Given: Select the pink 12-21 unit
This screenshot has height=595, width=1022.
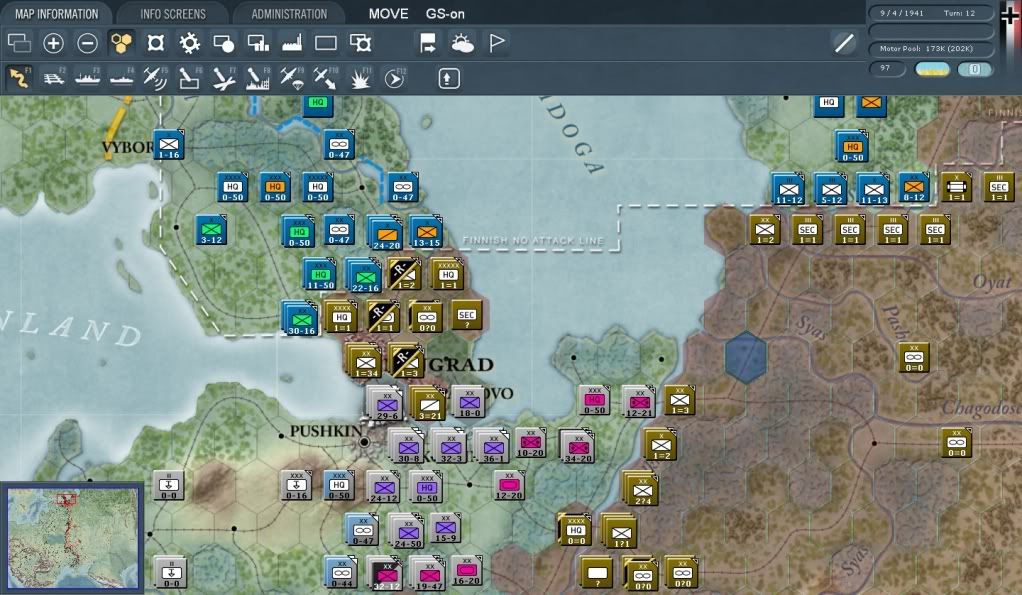Looking at the screenshot, I should [639, 401].
